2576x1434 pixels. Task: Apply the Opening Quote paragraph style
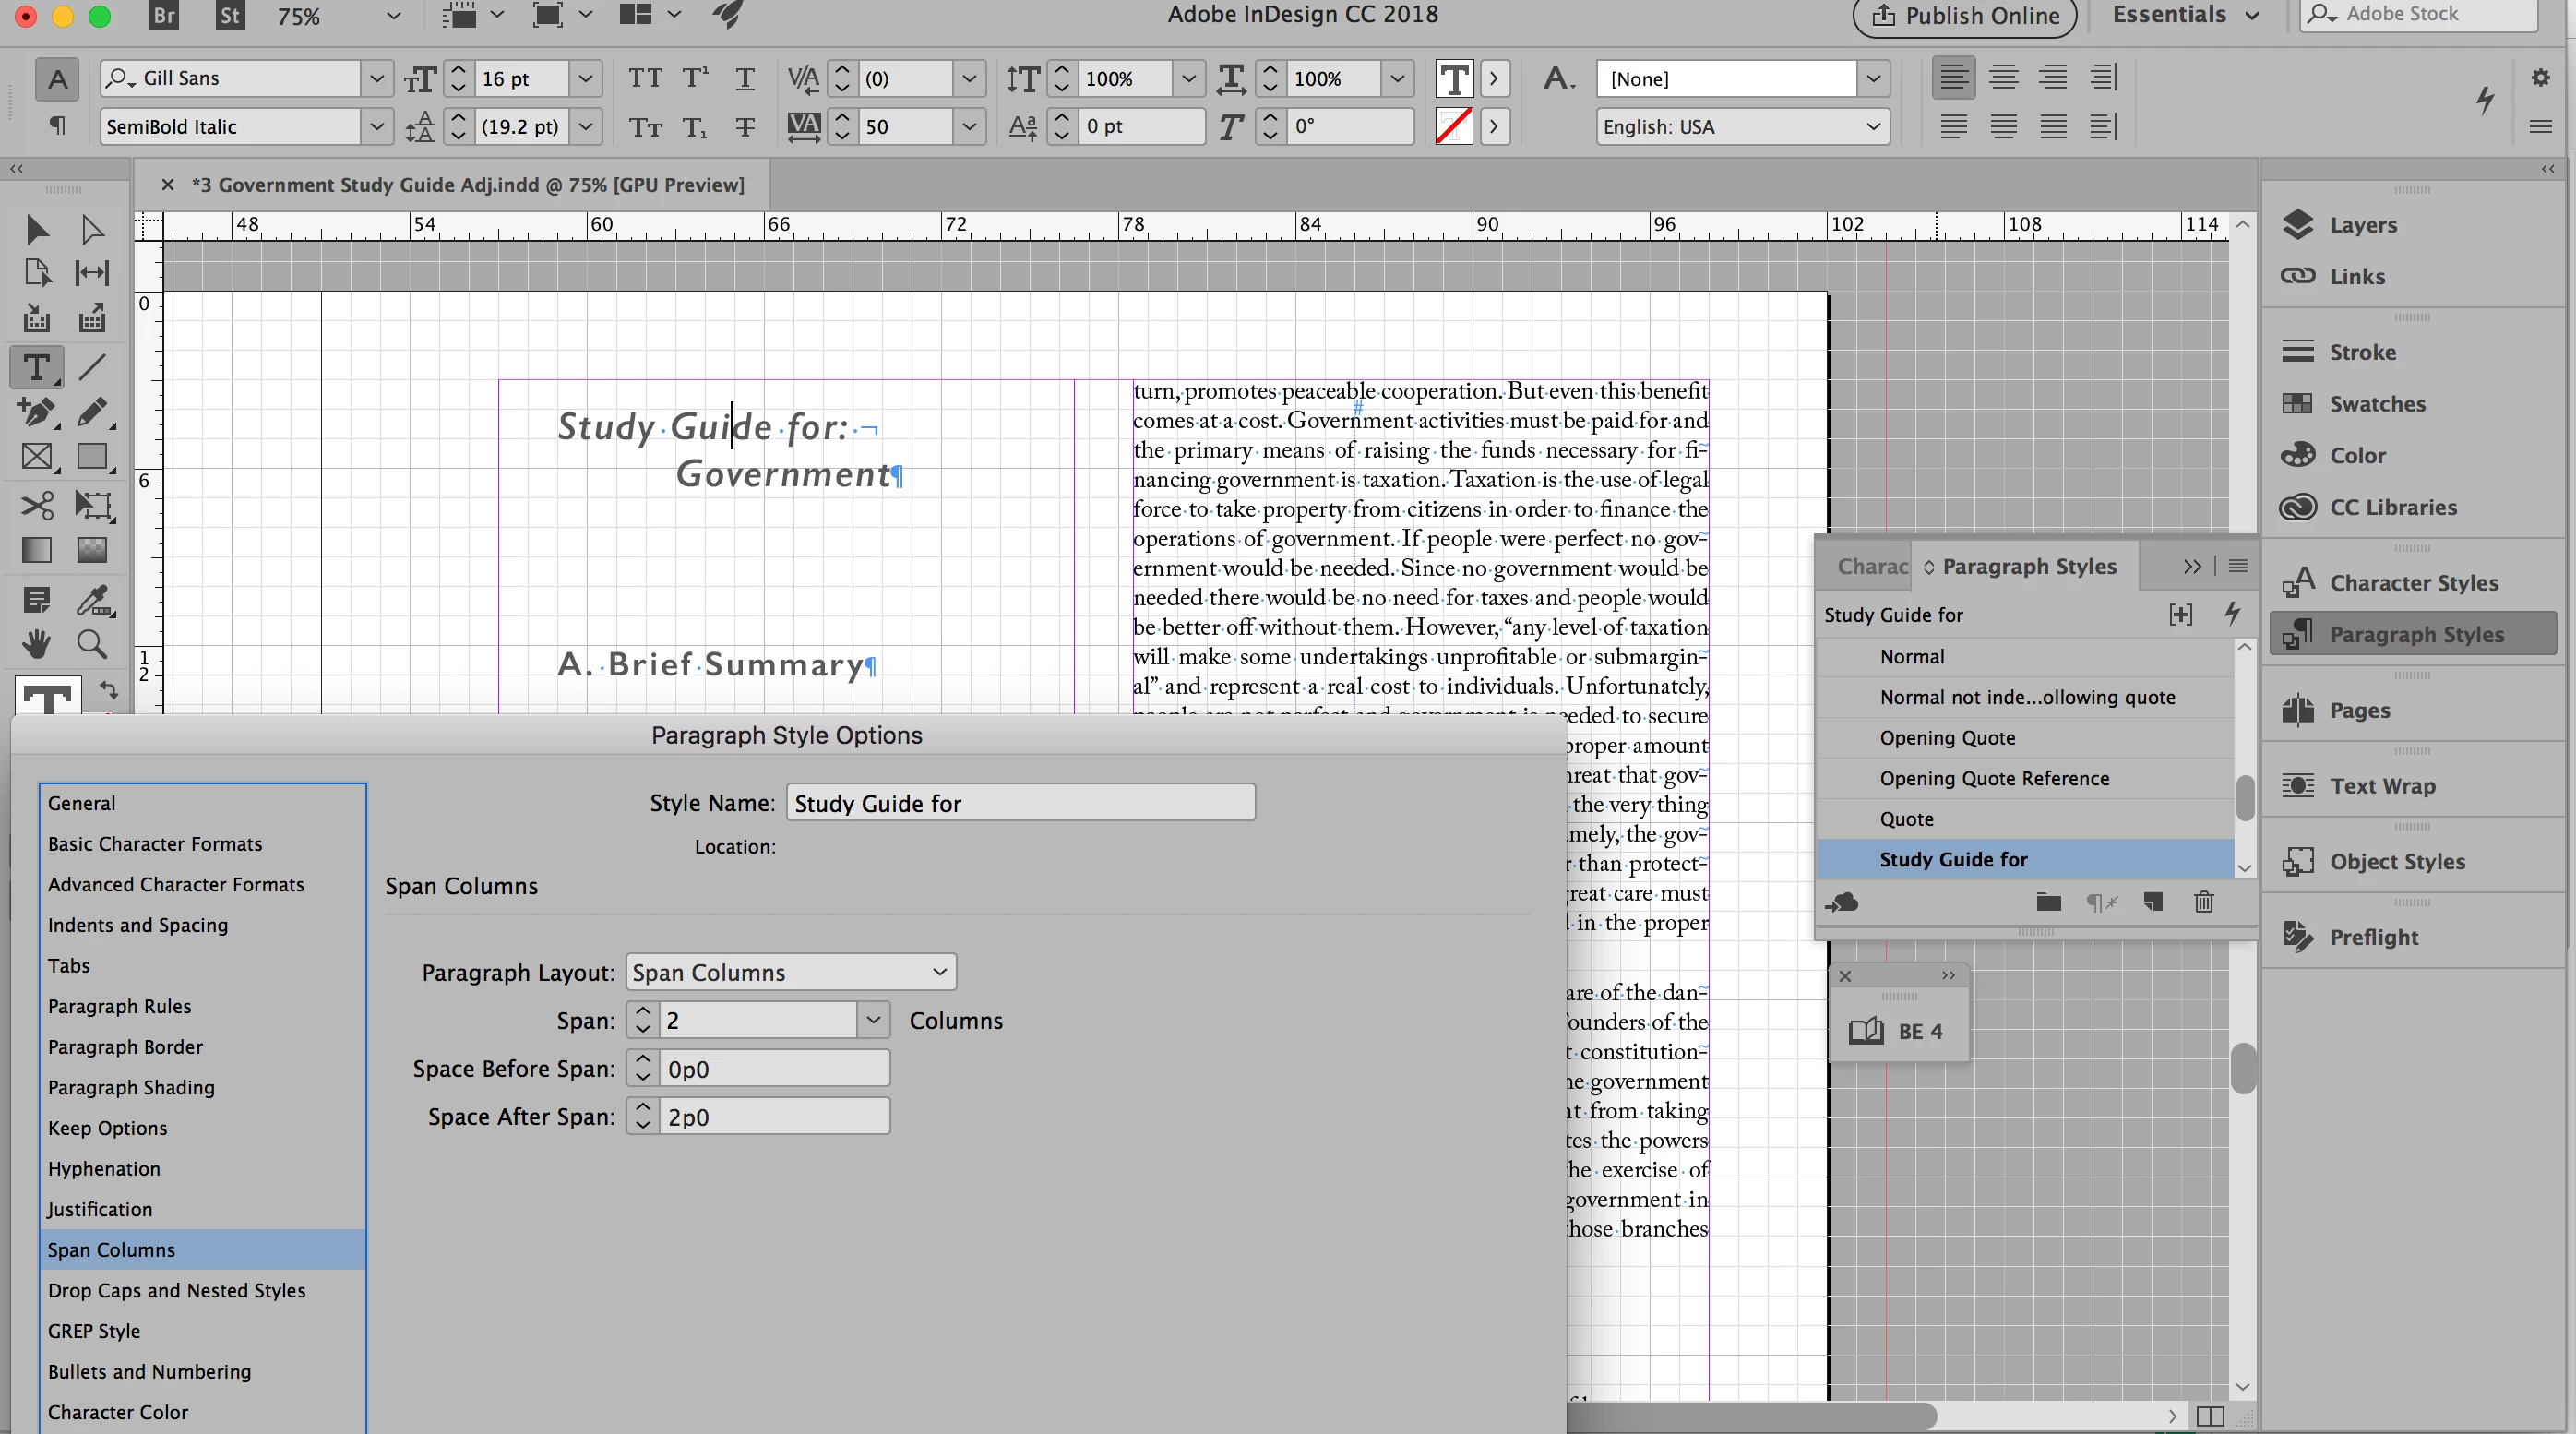[1947, 738]
